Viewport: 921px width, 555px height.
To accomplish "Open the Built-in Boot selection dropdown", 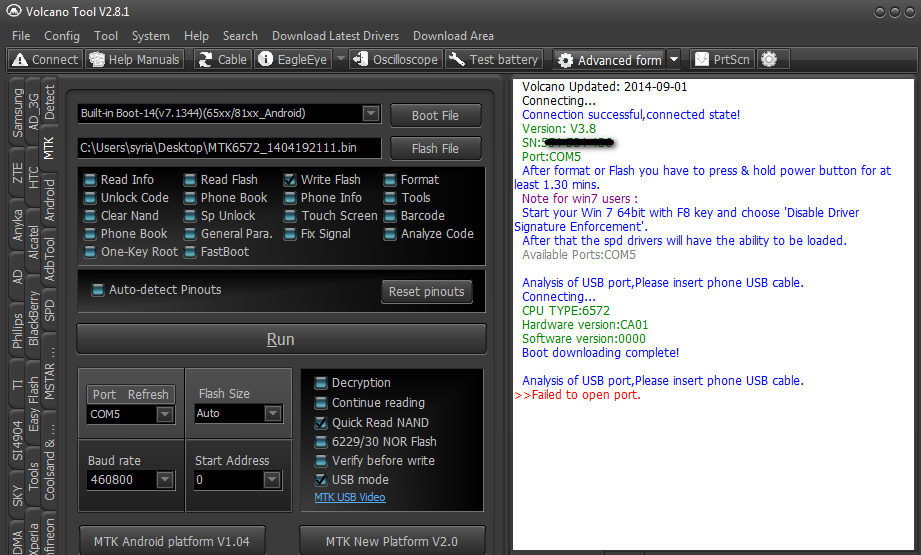I will pyautogui.click(x=371, y=113).
